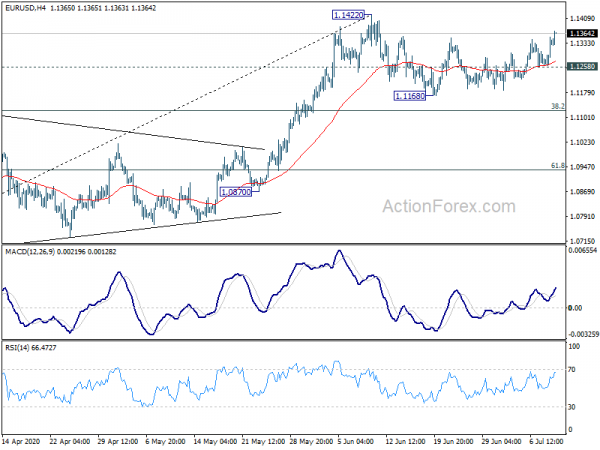This screenshot has width=600, height=450.
Task: Click the RSI 70 level axis value
Action: [573, 371]
